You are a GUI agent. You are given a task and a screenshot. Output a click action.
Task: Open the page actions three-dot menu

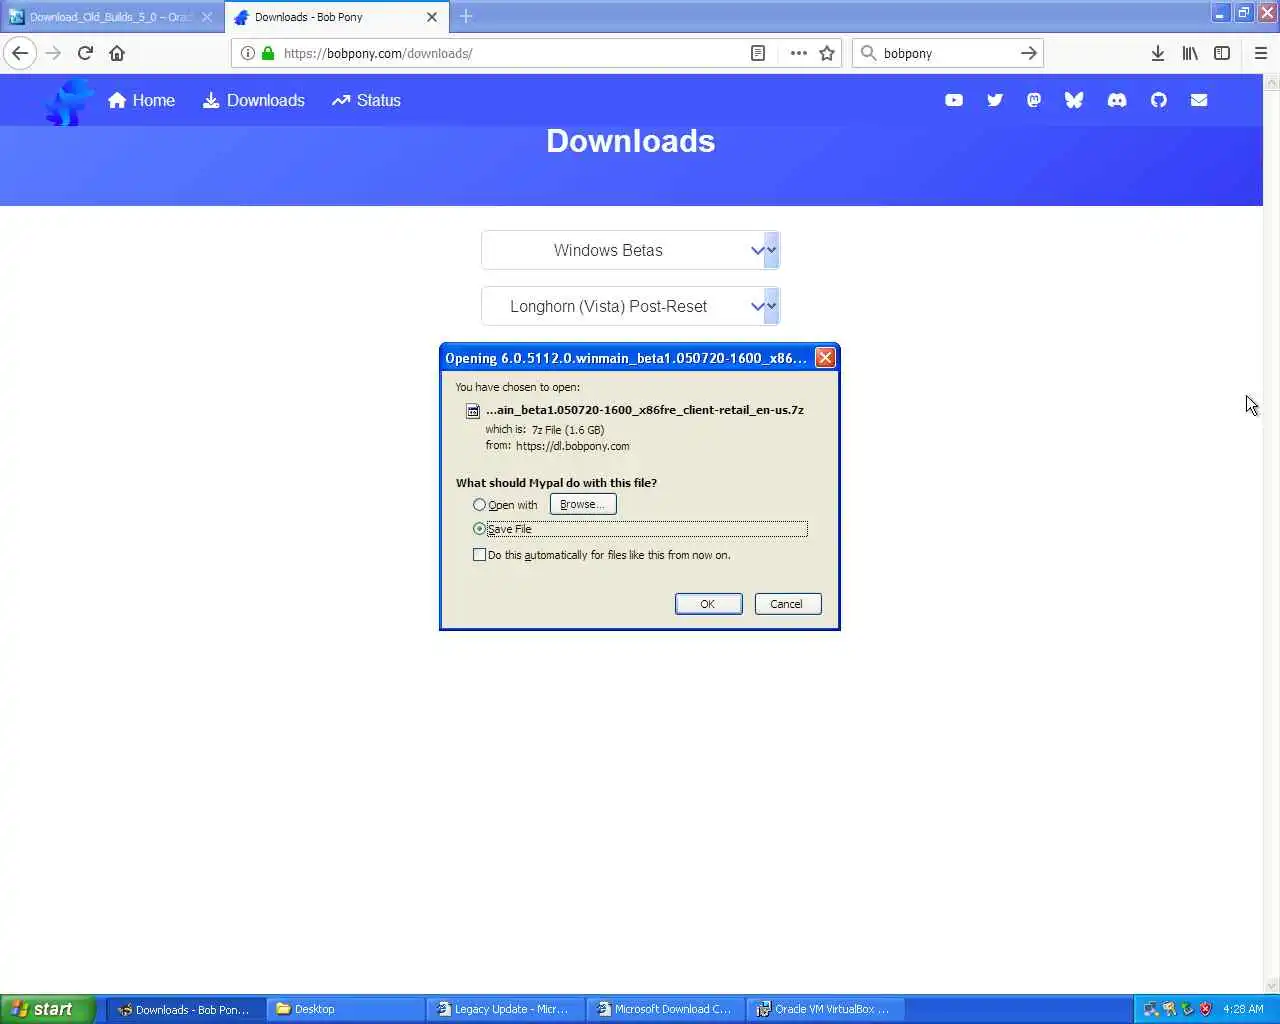coord(798,53)
